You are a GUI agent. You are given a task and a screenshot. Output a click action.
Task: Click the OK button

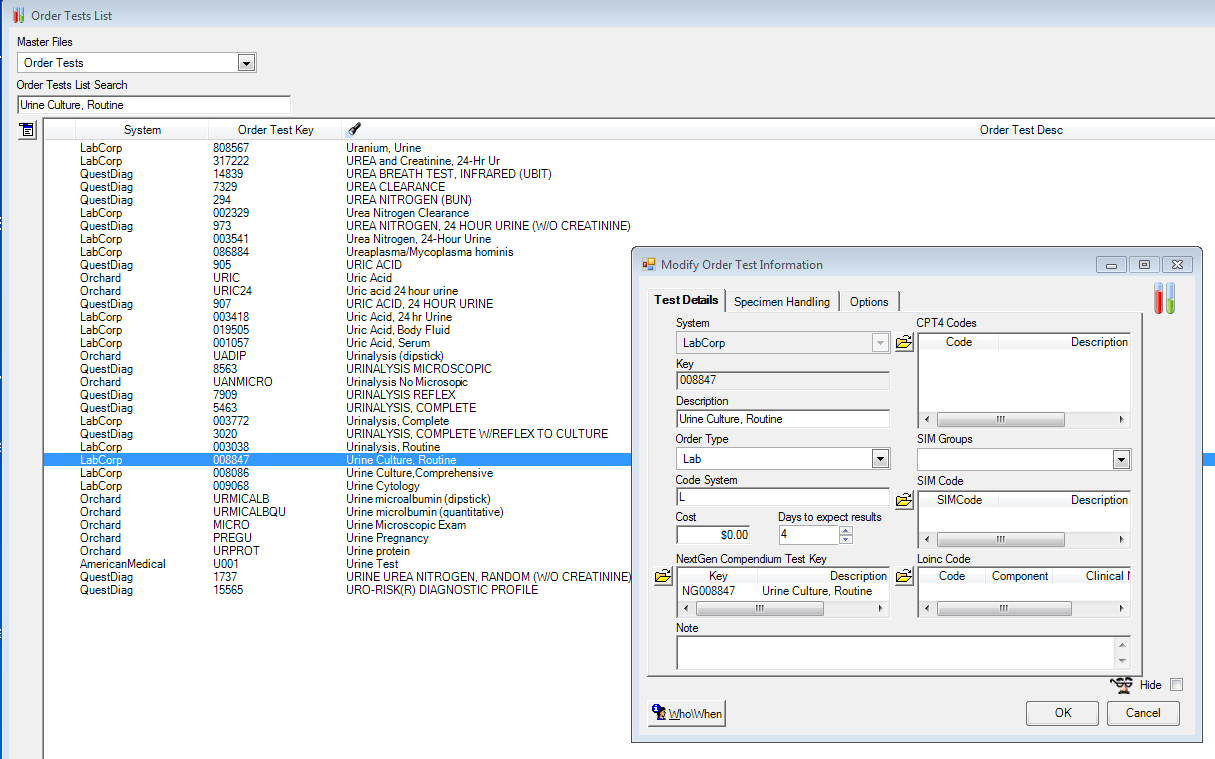coord(1063,713)
